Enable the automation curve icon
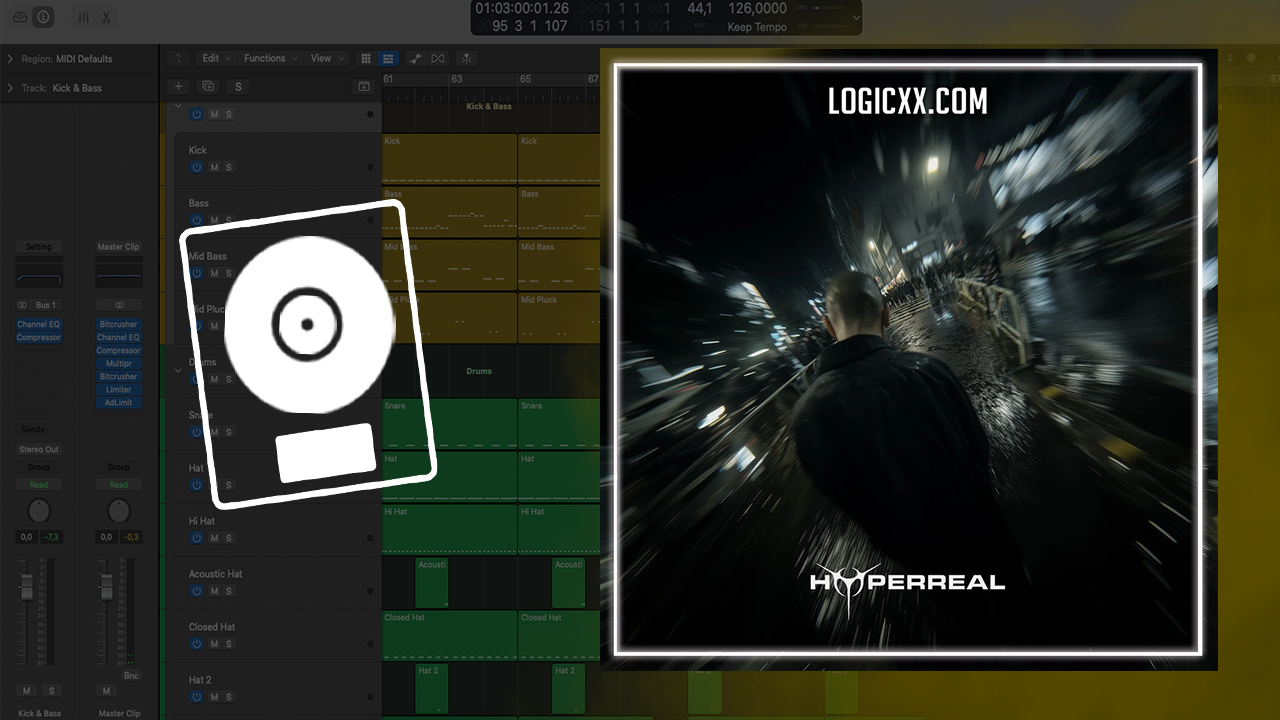 click(415, 59)
